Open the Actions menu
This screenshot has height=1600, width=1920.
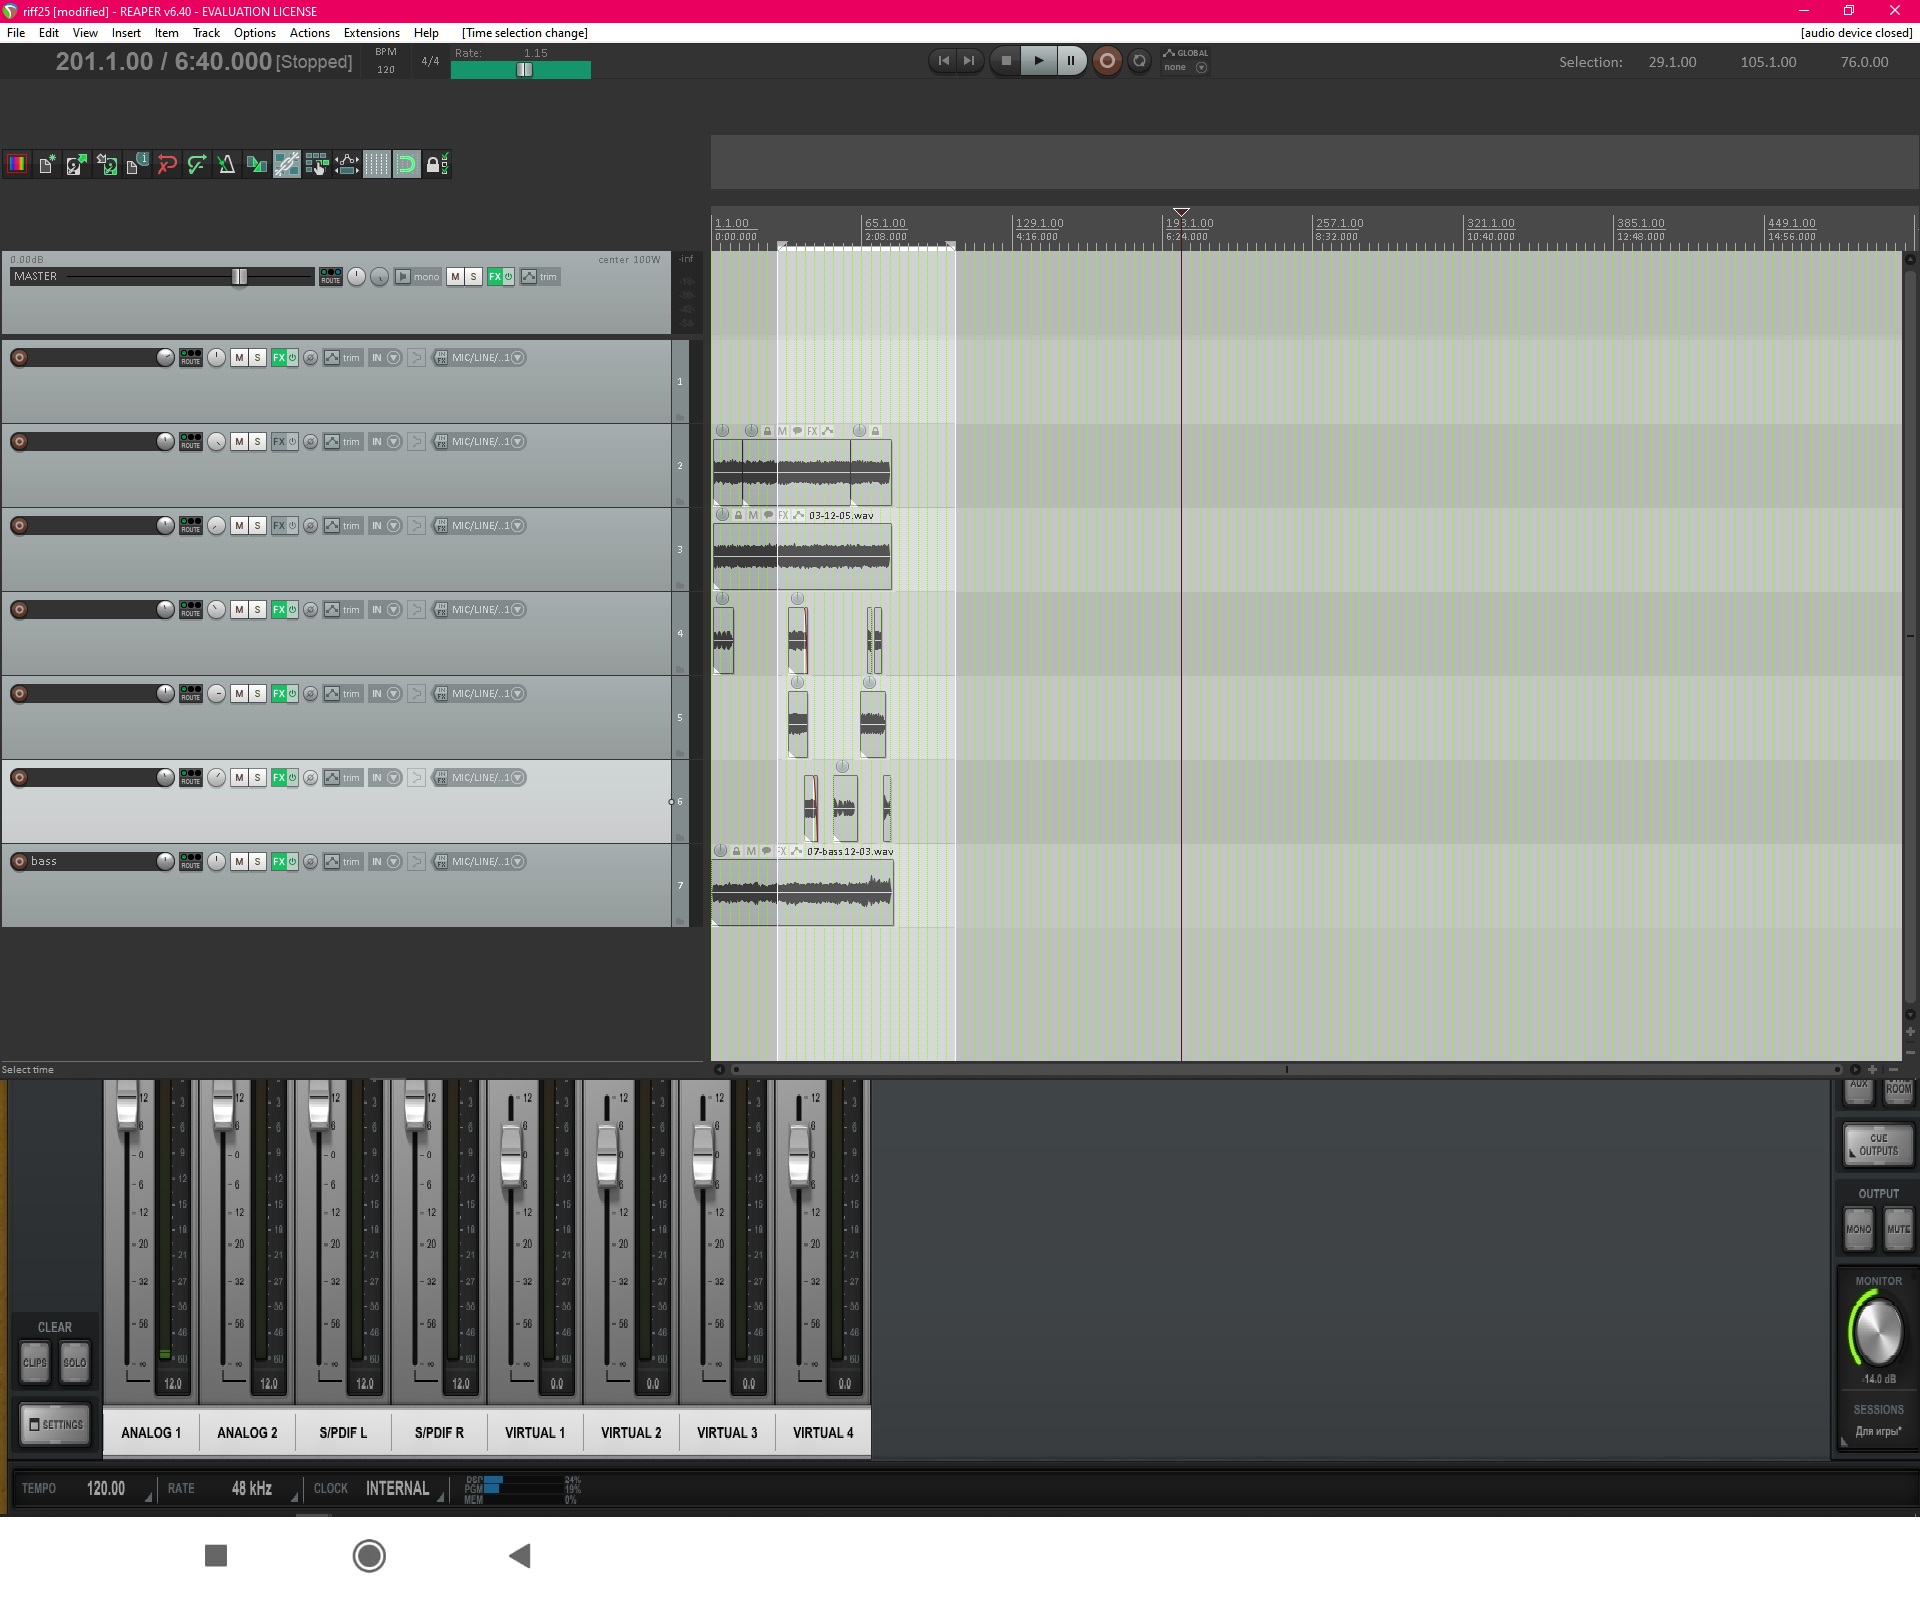point(309,33)
